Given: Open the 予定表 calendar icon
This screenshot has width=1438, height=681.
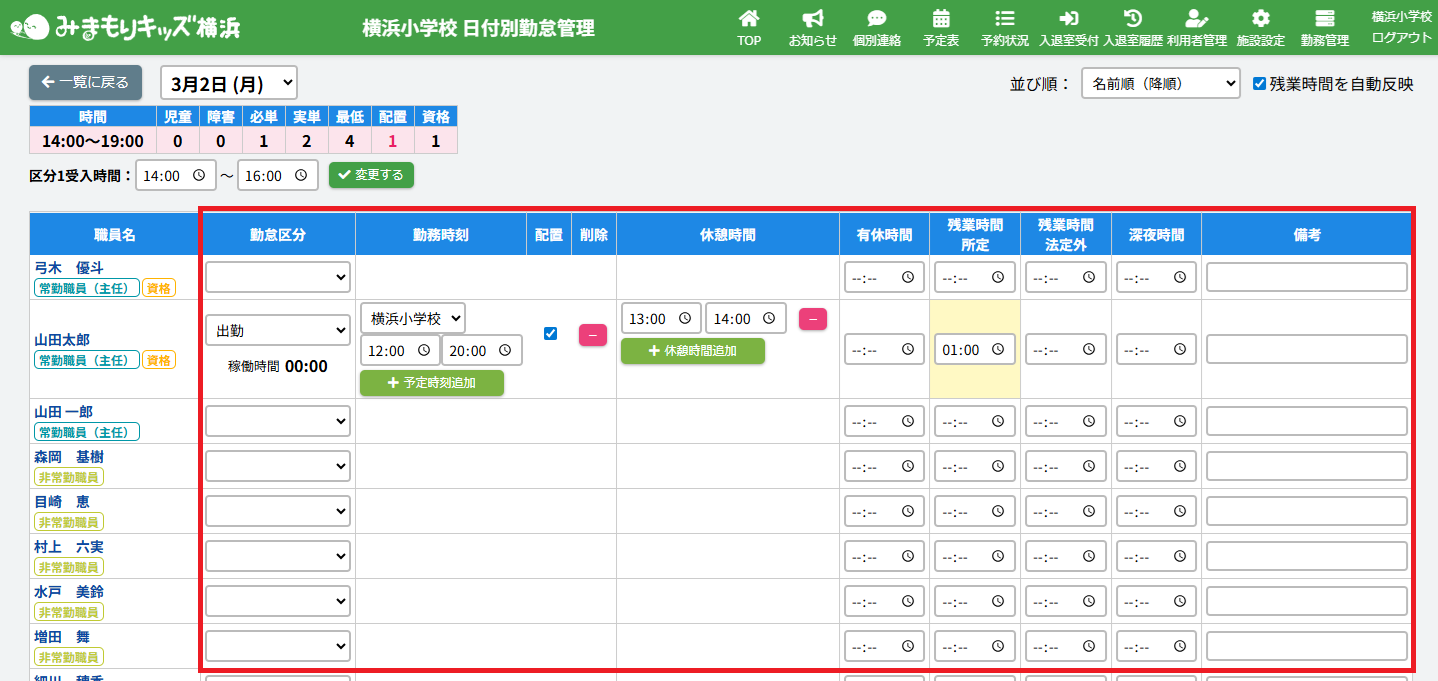Looking at the screenshot, I should pyautogui.click(x=940, y=19).
